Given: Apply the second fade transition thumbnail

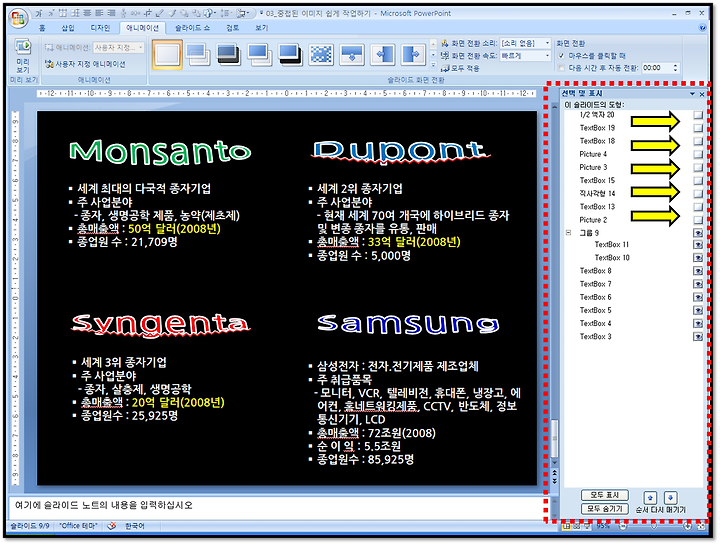Looking at the screenshot, I should click(198, 55).
